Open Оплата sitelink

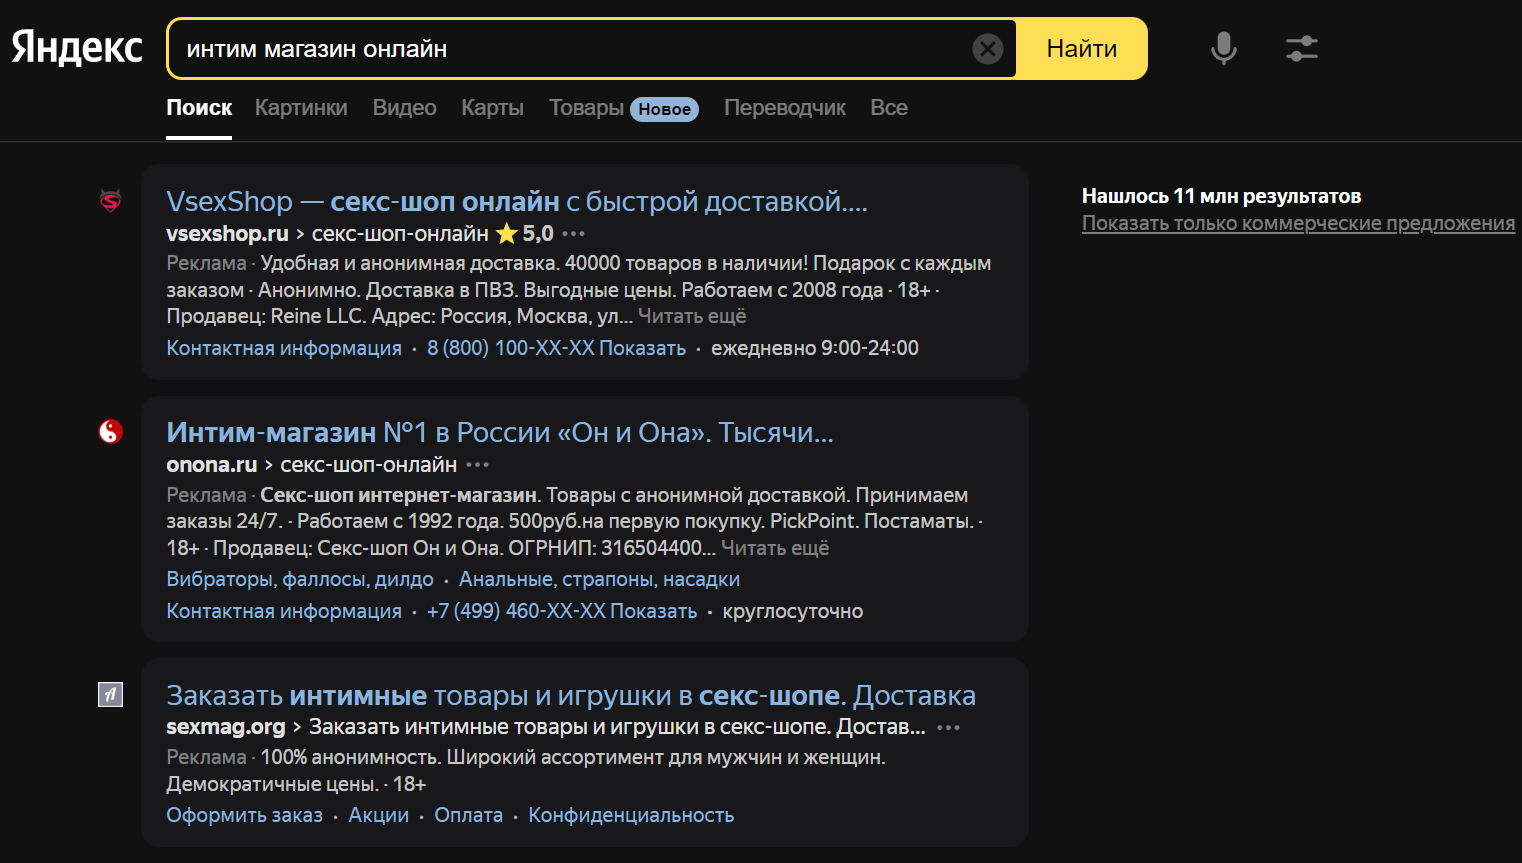[469, 815]
